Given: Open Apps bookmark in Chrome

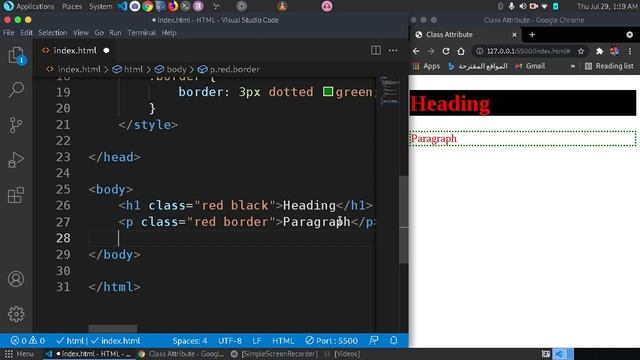Looking at the screenshot, I should coord(427,66).
